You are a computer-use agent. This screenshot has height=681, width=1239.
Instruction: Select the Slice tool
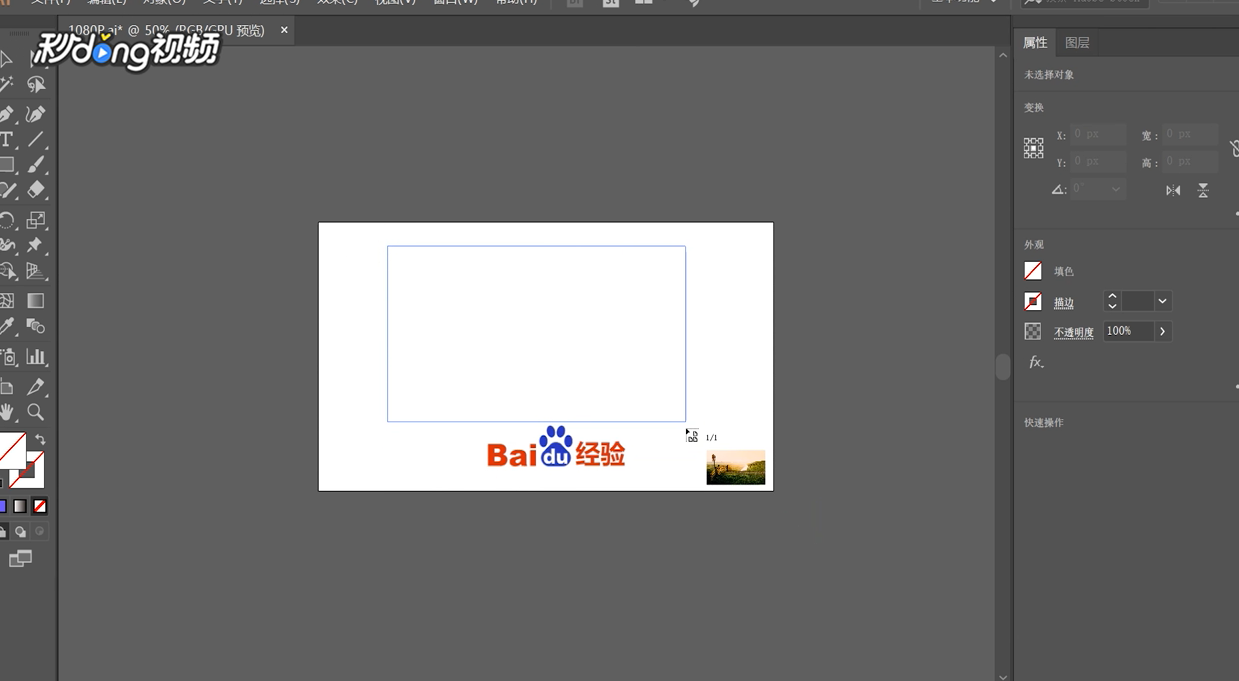click(36, 387)
